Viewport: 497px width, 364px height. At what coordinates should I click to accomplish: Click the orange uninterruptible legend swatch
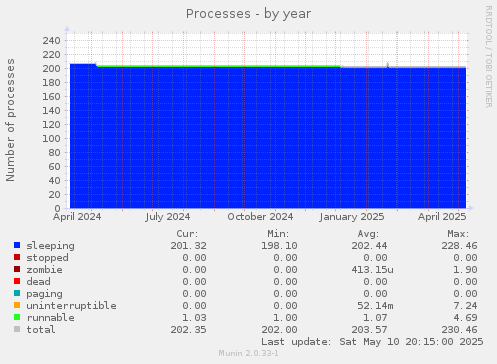coord(17,305)
